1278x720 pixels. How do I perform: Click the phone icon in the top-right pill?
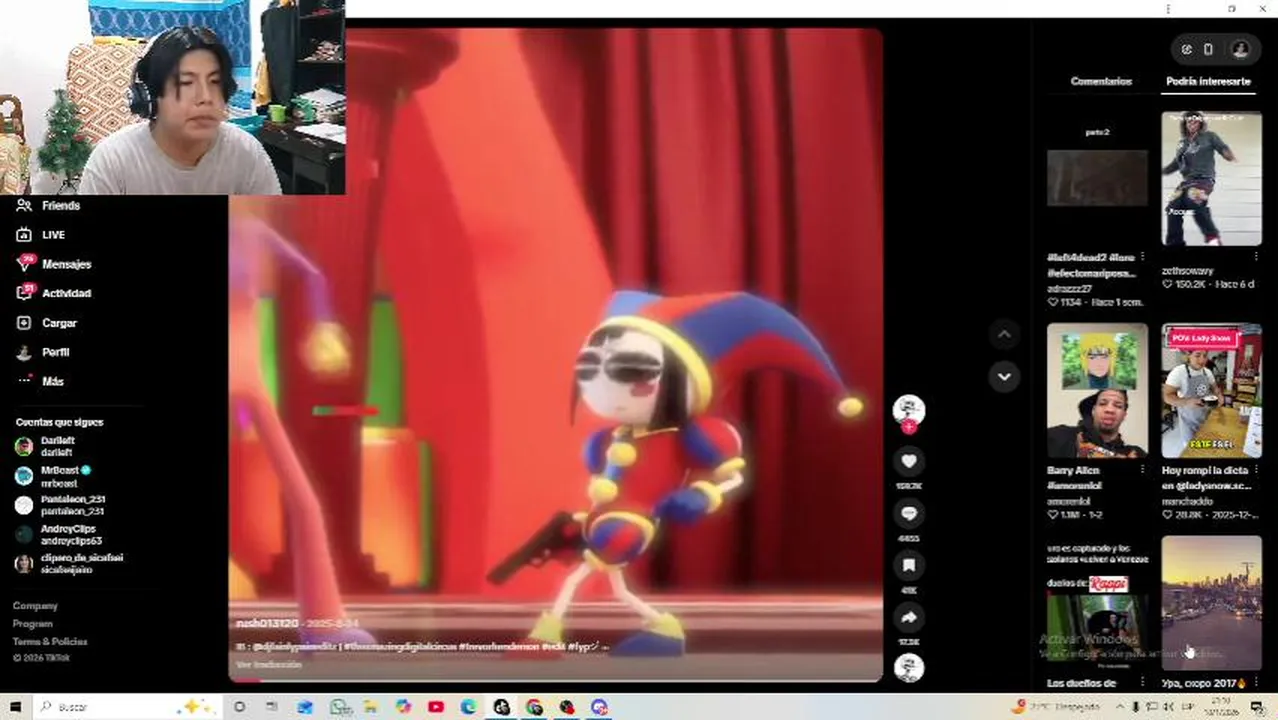tap(1208, 49)
